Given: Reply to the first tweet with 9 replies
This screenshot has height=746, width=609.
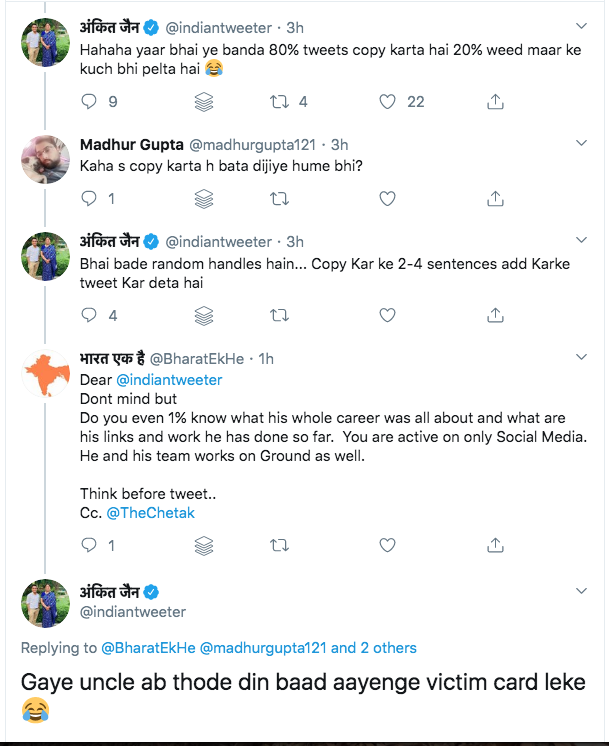Looking at the screenshot, I should point(90,101).
